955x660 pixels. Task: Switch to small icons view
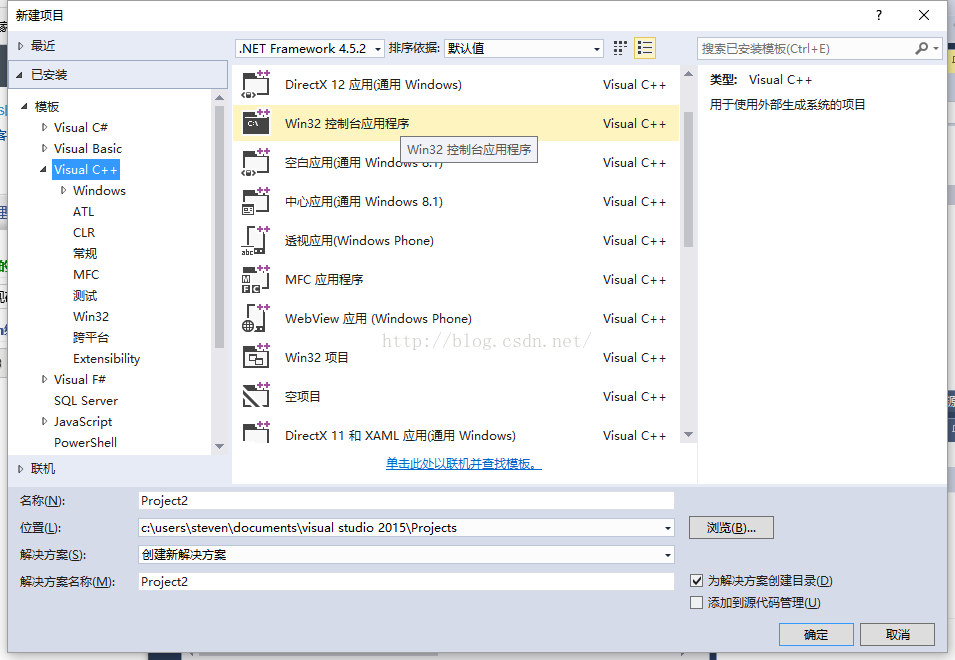pos(620,48)
